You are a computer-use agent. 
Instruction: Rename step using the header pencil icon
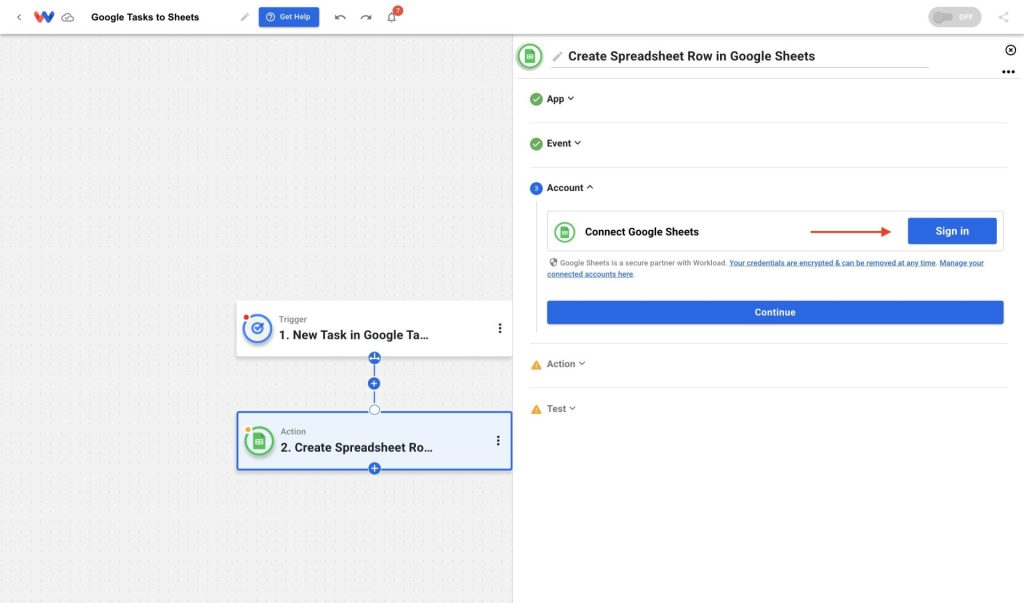point(557,56)
